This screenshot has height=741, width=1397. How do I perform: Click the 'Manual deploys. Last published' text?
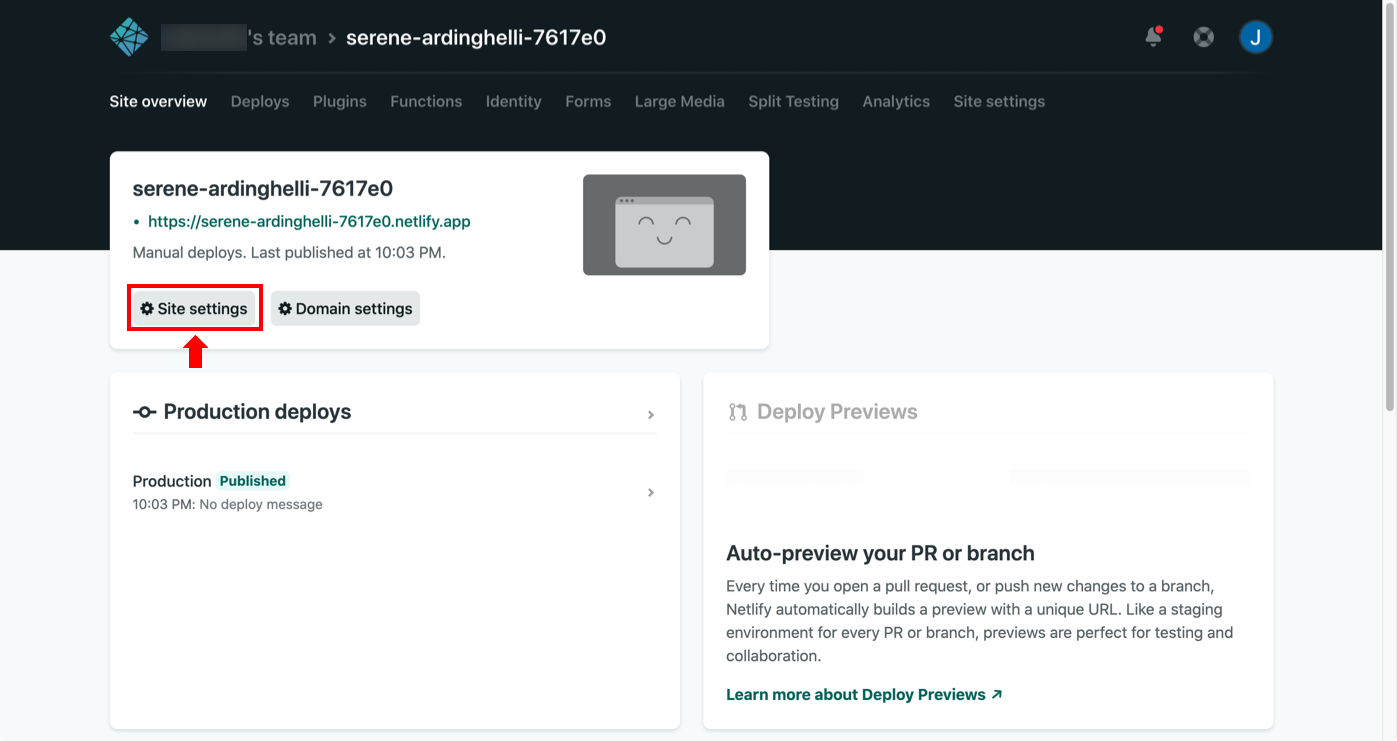(289, 253)
